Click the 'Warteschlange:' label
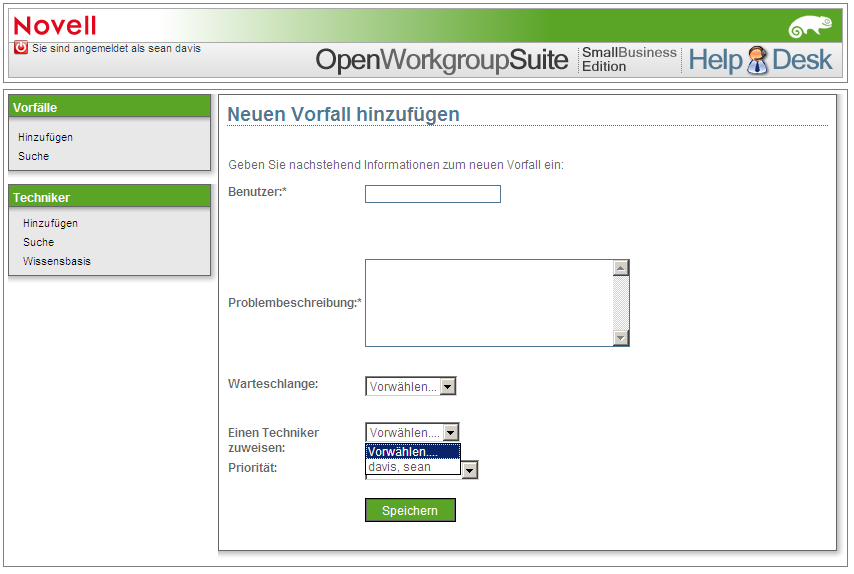 click(x=273, y=383)
